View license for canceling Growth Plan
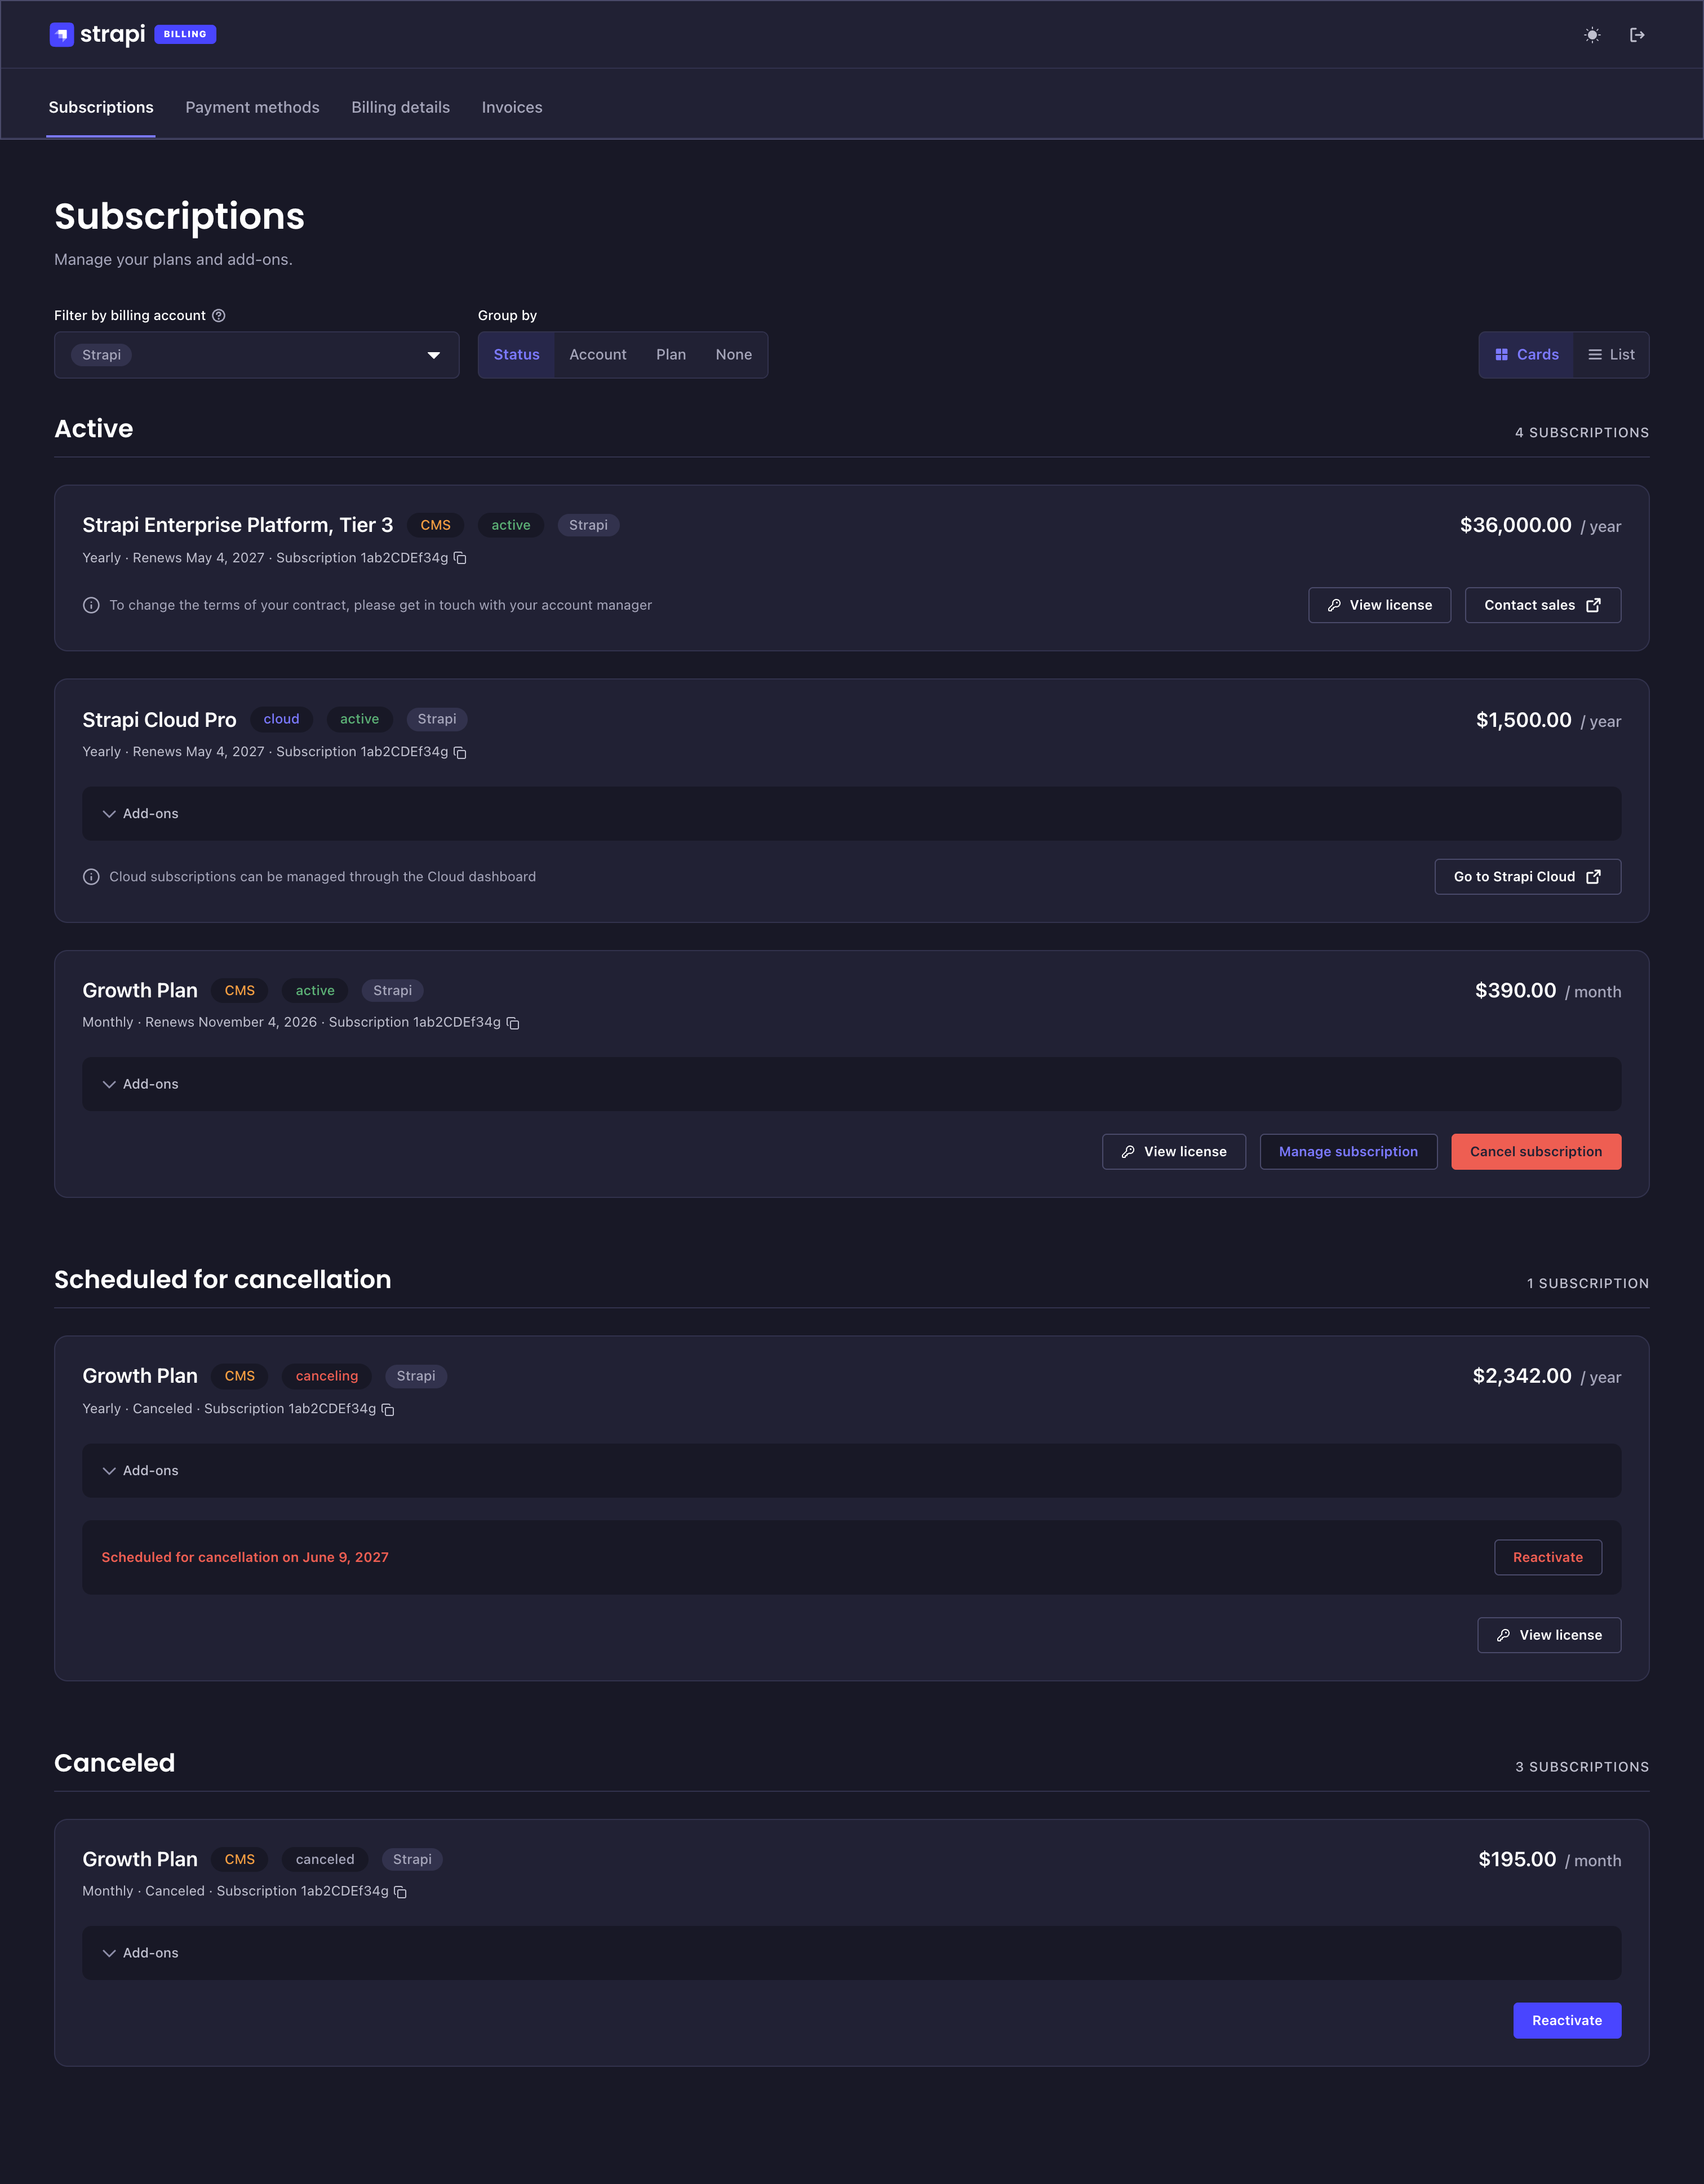This screenshot has width=1704, height=2184. coord(1549,1635)
